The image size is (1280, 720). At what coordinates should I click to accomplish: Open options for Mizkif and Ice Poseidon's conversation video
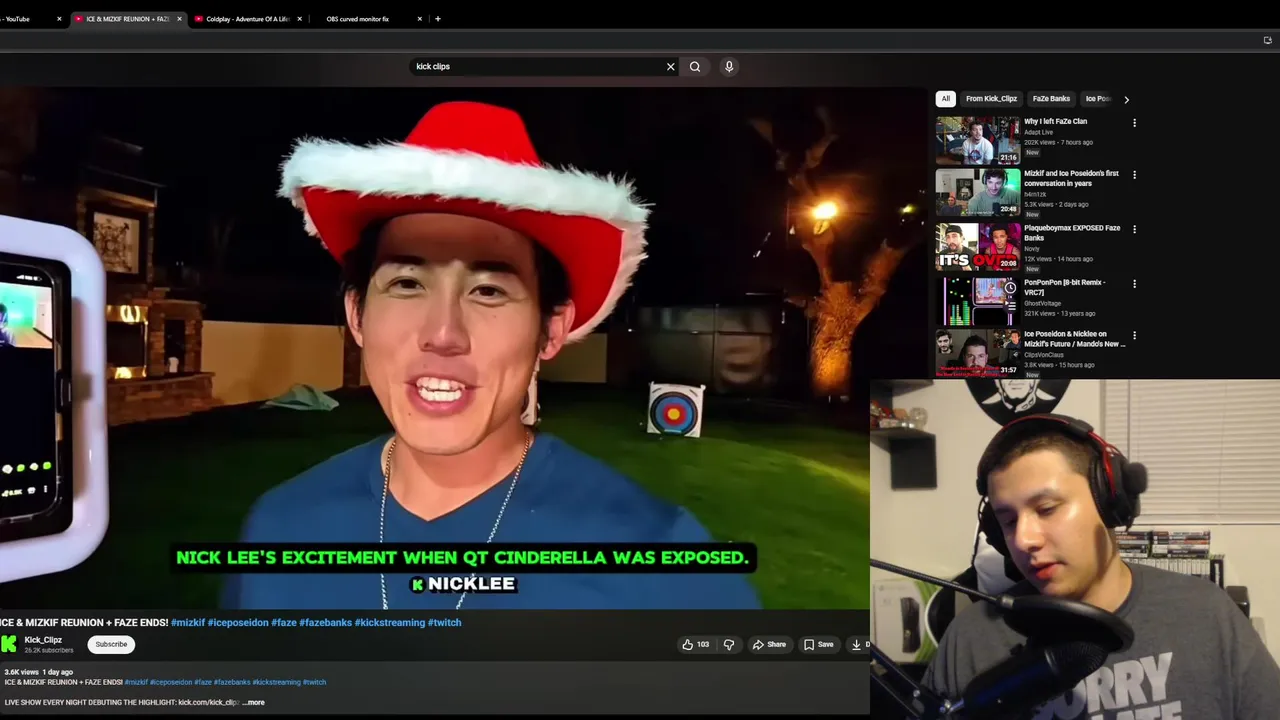(1134, 175)
